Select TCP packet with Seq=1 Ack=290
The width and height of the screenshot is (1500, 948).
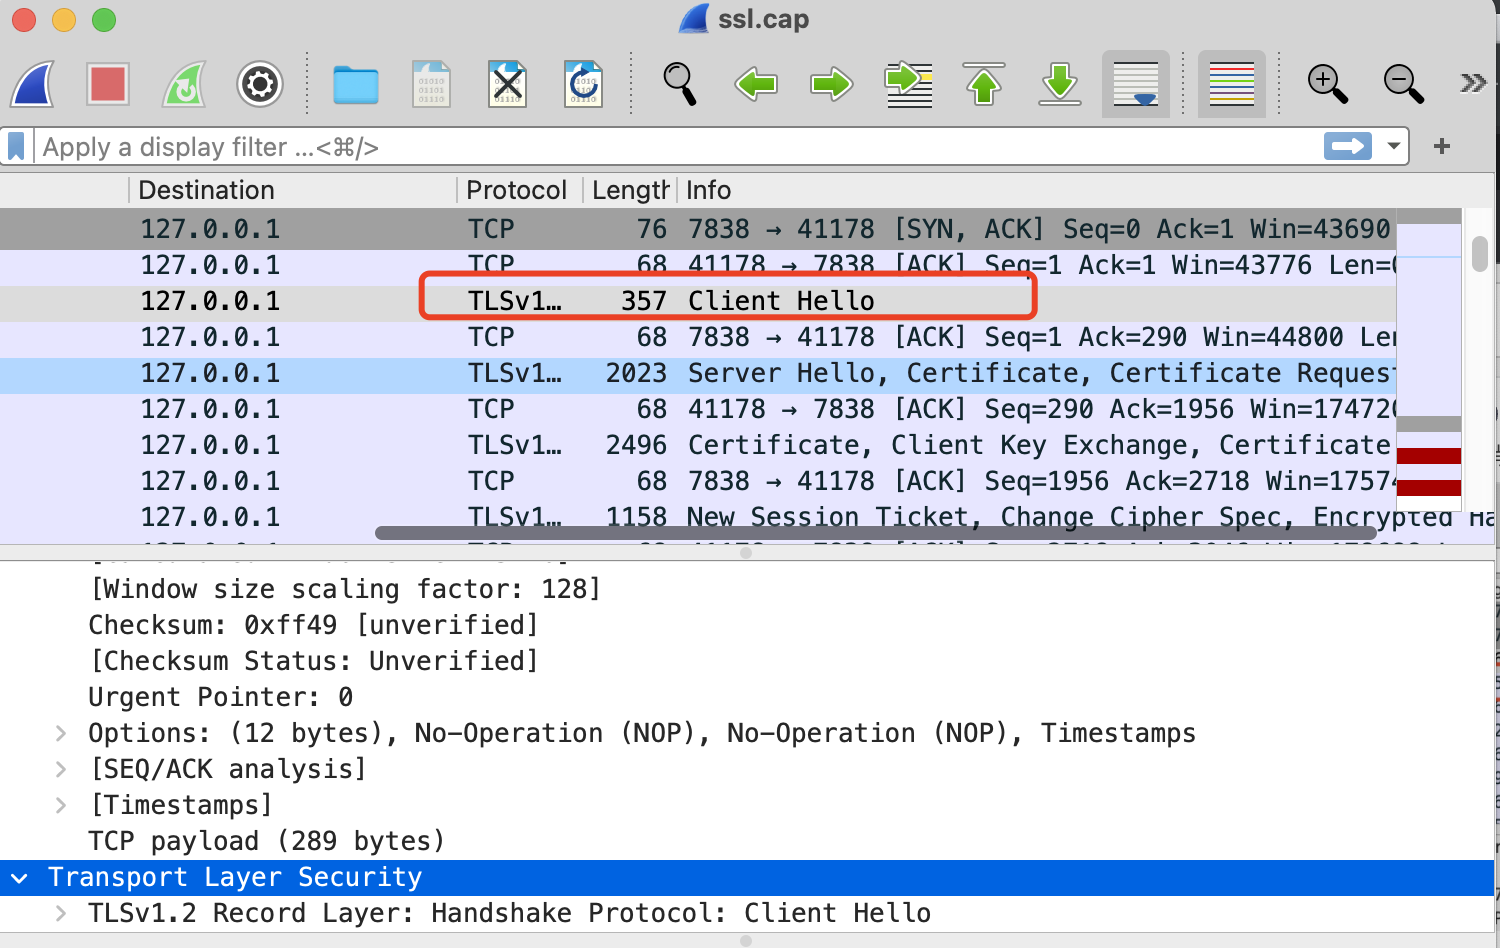point(698,337)
